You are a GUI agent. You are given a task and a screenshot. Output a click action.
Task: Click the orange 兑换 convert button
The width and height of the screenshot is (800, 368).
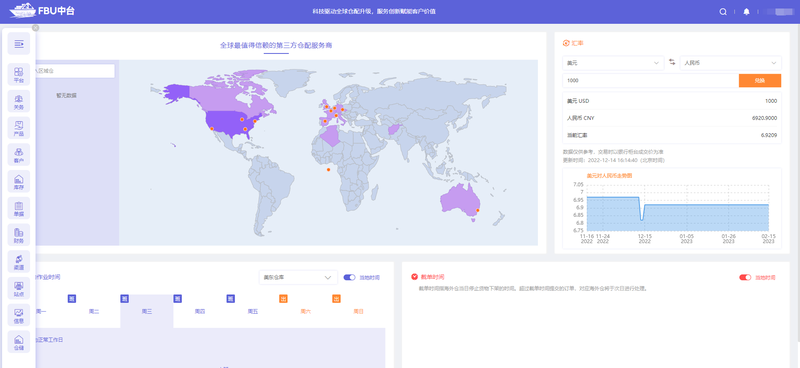tap(760, 81)
